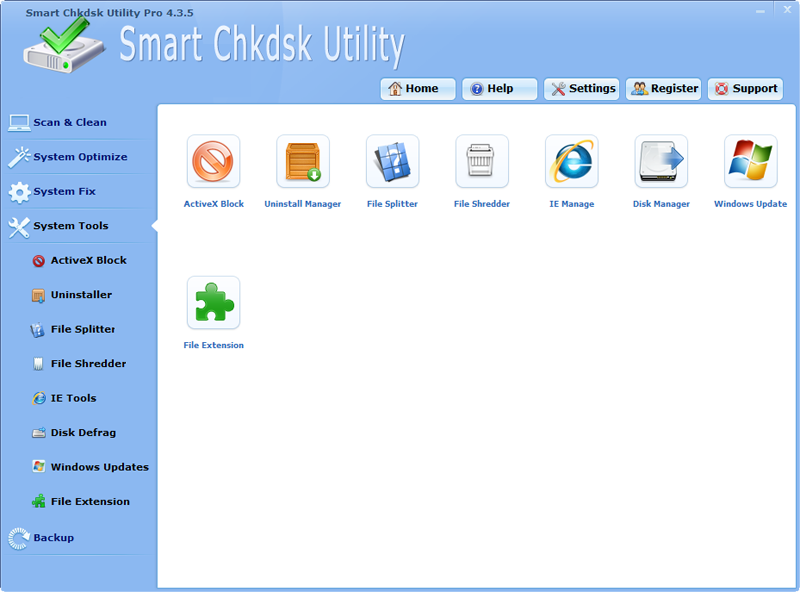
Task: Click the Disk Defrag sidebar icon
Action: [x=39, y=433]
